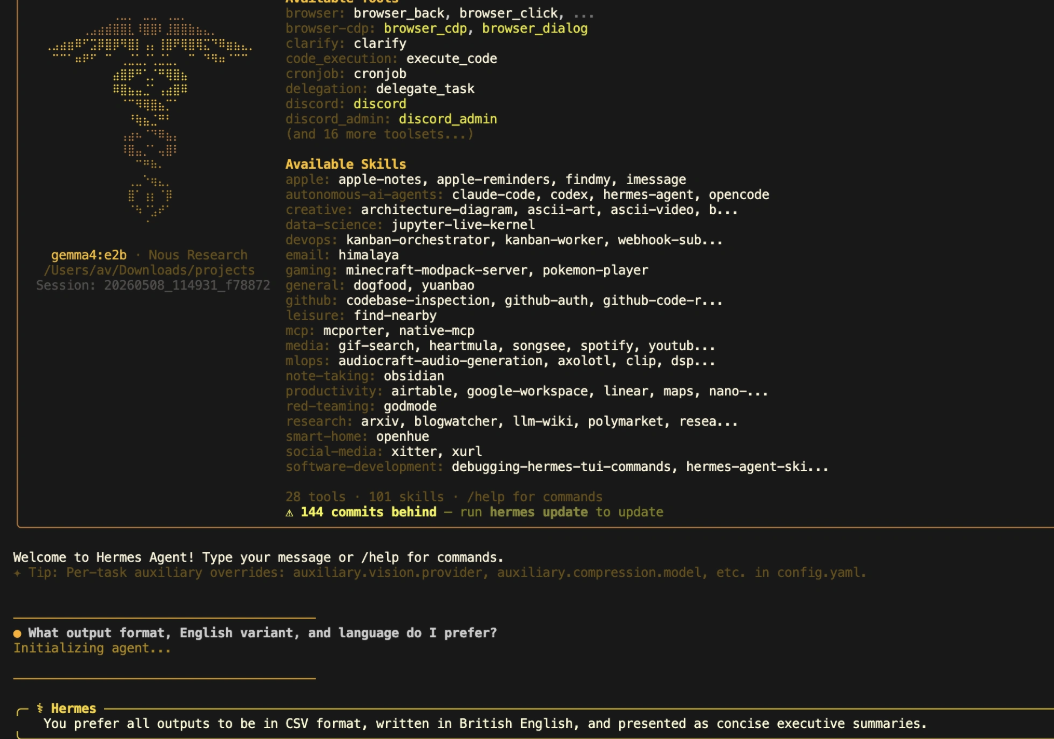Viewport: 1054px width, 739px height.
Task: Select the model name gemma4:e2b
Action: pyautogui.click(x=89, y=255)
